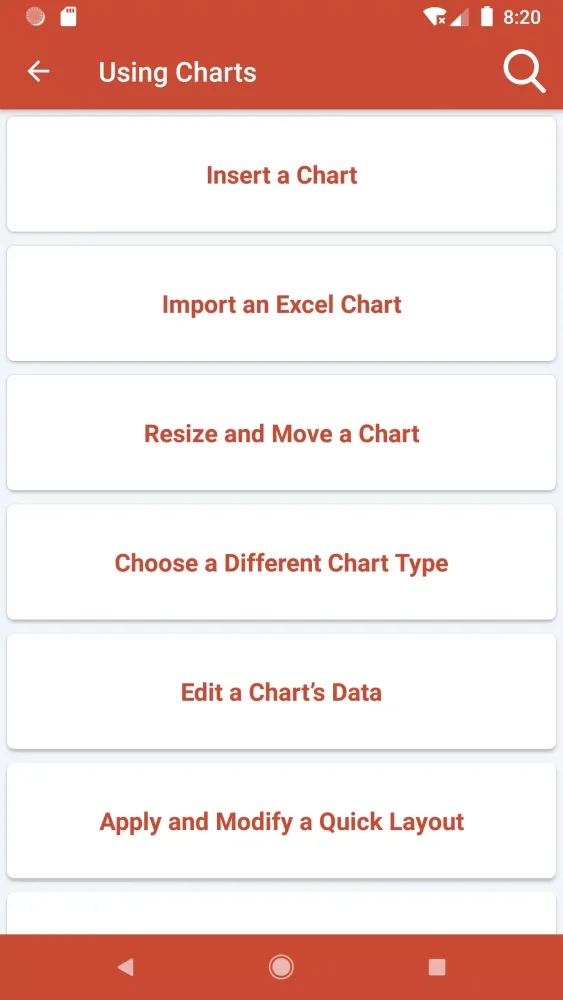Tap the Android back navigation triangle

click(x=126, y=967)
